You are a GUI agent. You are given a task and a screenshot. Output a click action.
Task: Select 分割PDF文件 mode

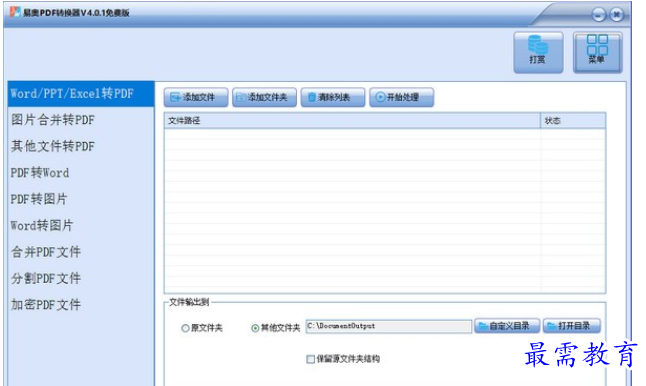81,278
